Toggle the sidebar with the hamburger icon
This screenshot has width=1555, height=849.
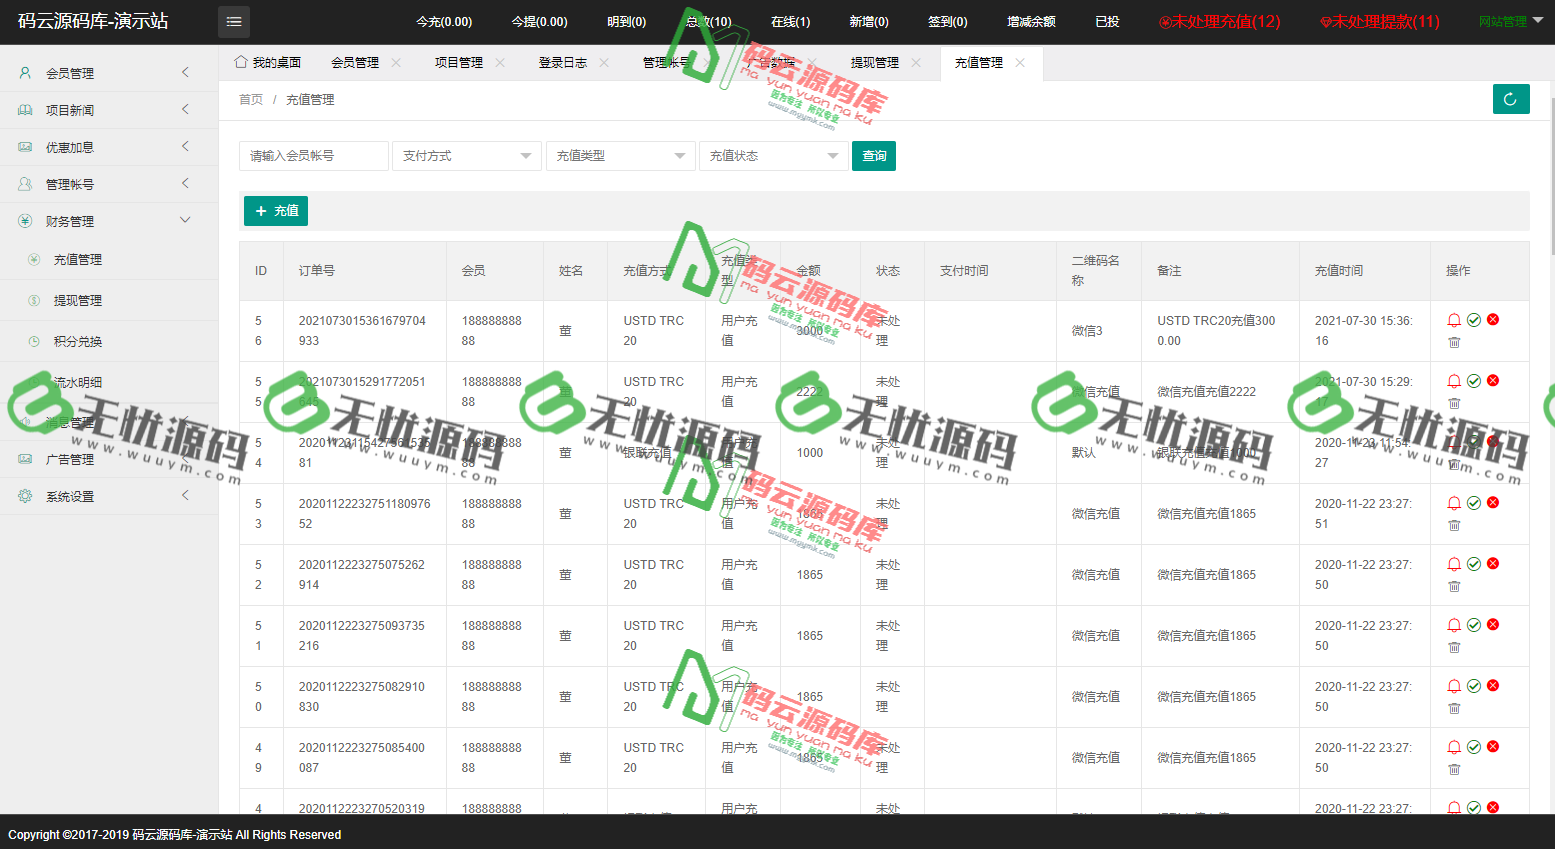coord(233,21)
